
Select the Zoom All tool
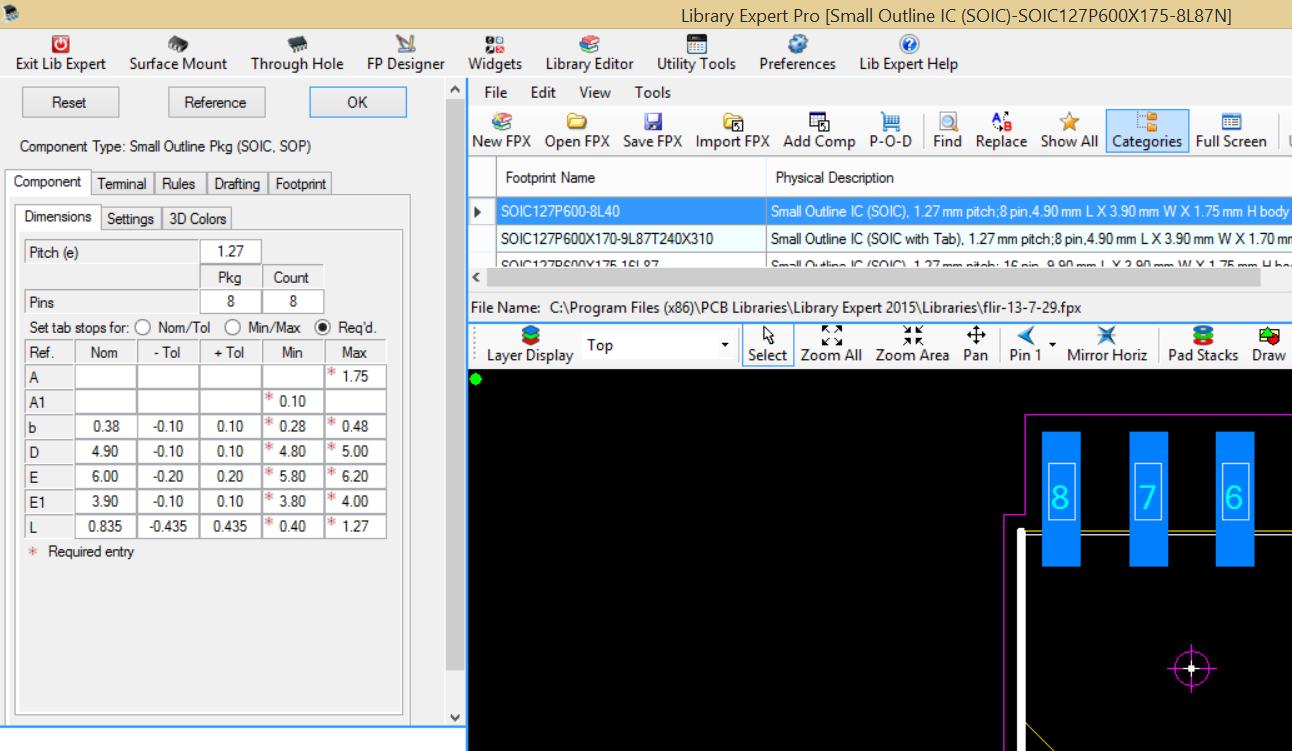pos(831,336)
